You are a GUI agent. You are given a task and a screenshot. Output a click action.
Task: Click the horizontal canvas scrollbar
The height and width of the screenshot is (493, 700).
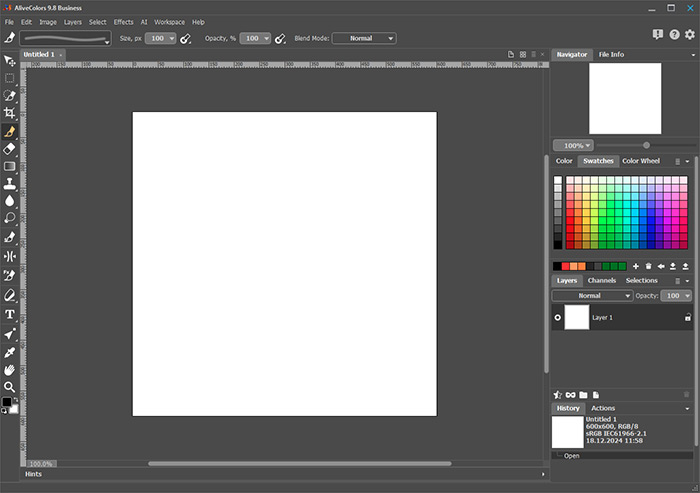[300, 464]
